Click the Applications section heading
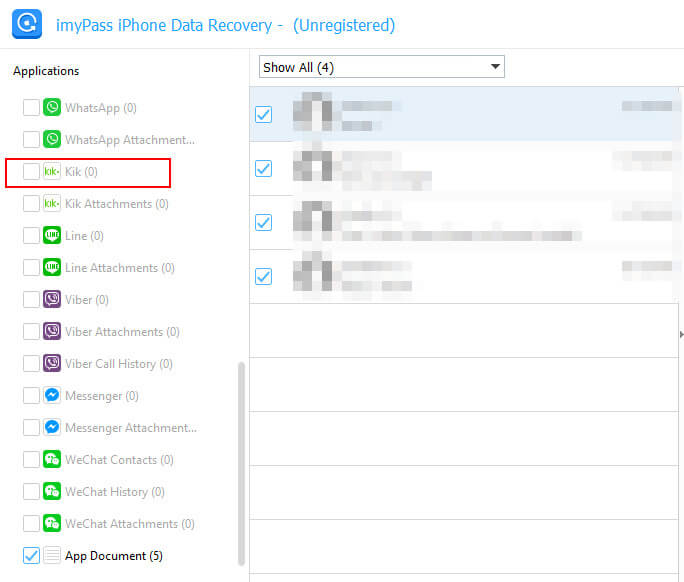 pos(46,71)
